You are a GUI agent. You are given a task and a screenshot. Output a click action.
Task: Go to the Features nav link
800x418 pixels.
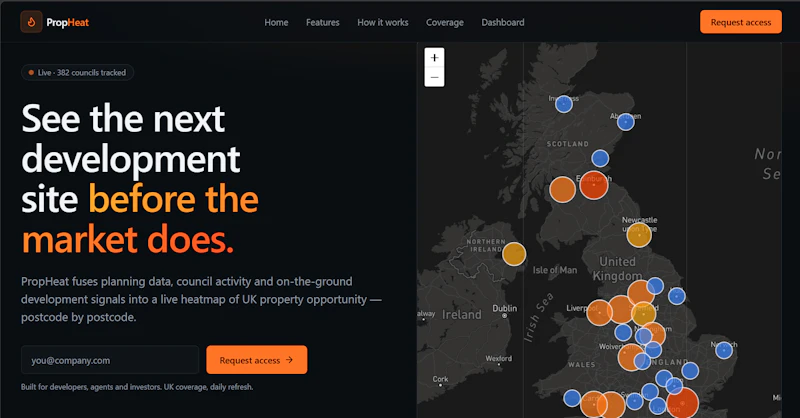coord(322,22)
